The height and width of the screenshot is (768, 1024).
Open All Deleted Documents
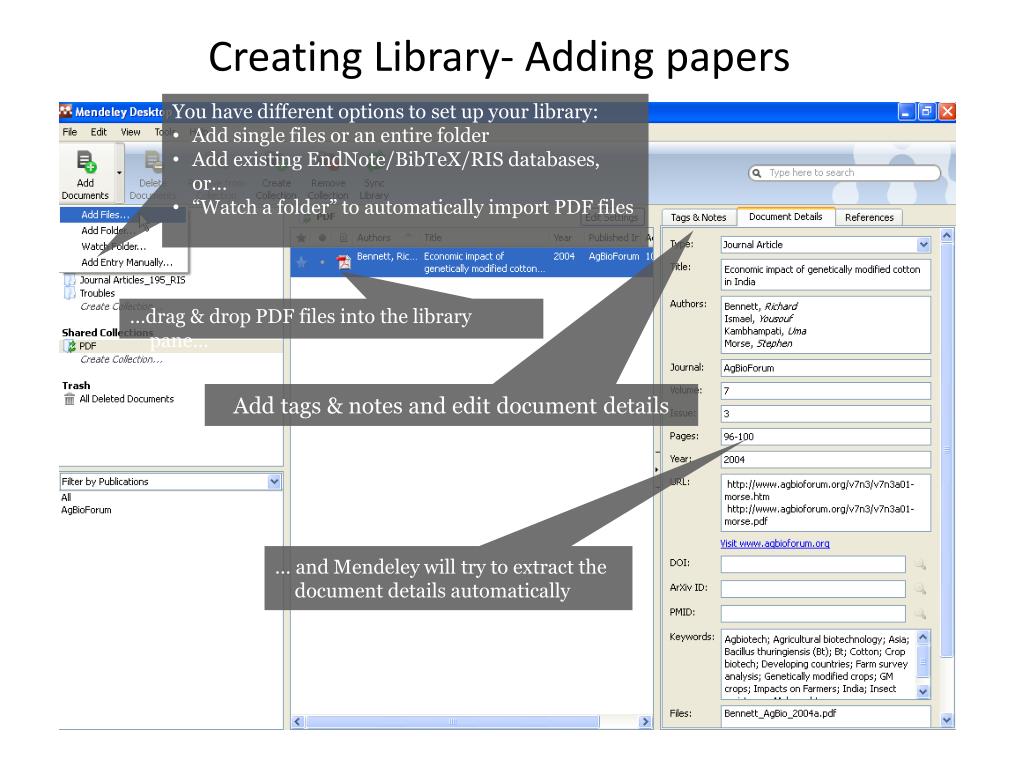tap(127, 399)
